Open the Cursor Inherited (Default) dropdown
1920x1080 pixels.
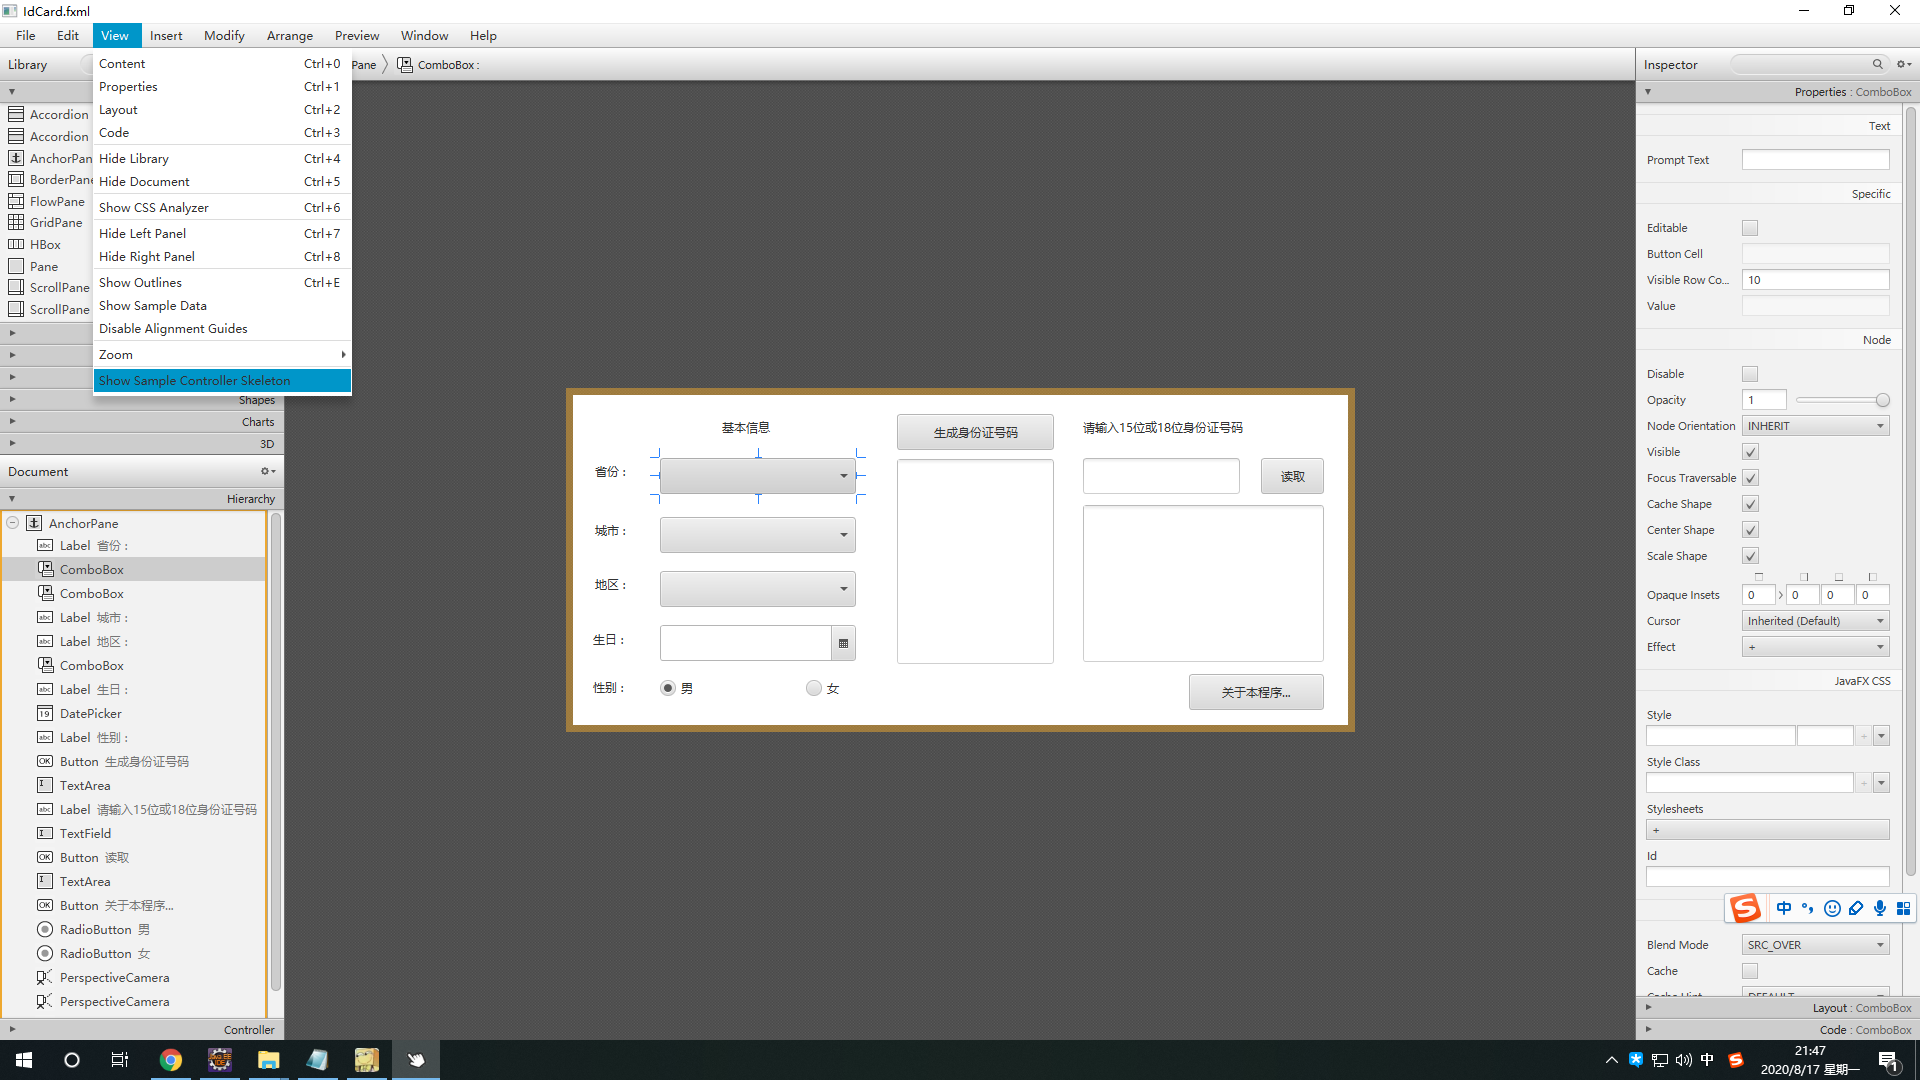point(1815,621)
